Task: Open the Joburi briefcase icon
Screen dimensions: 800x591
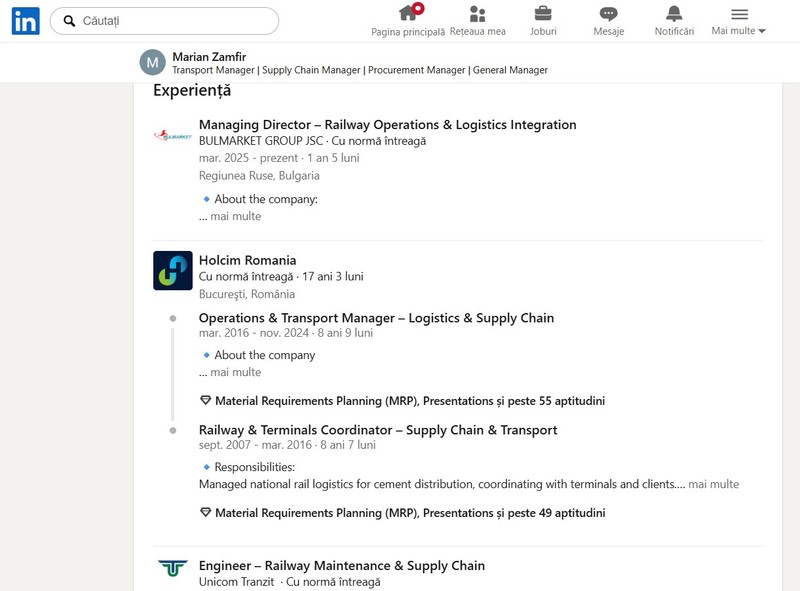Action: (543, 13)
